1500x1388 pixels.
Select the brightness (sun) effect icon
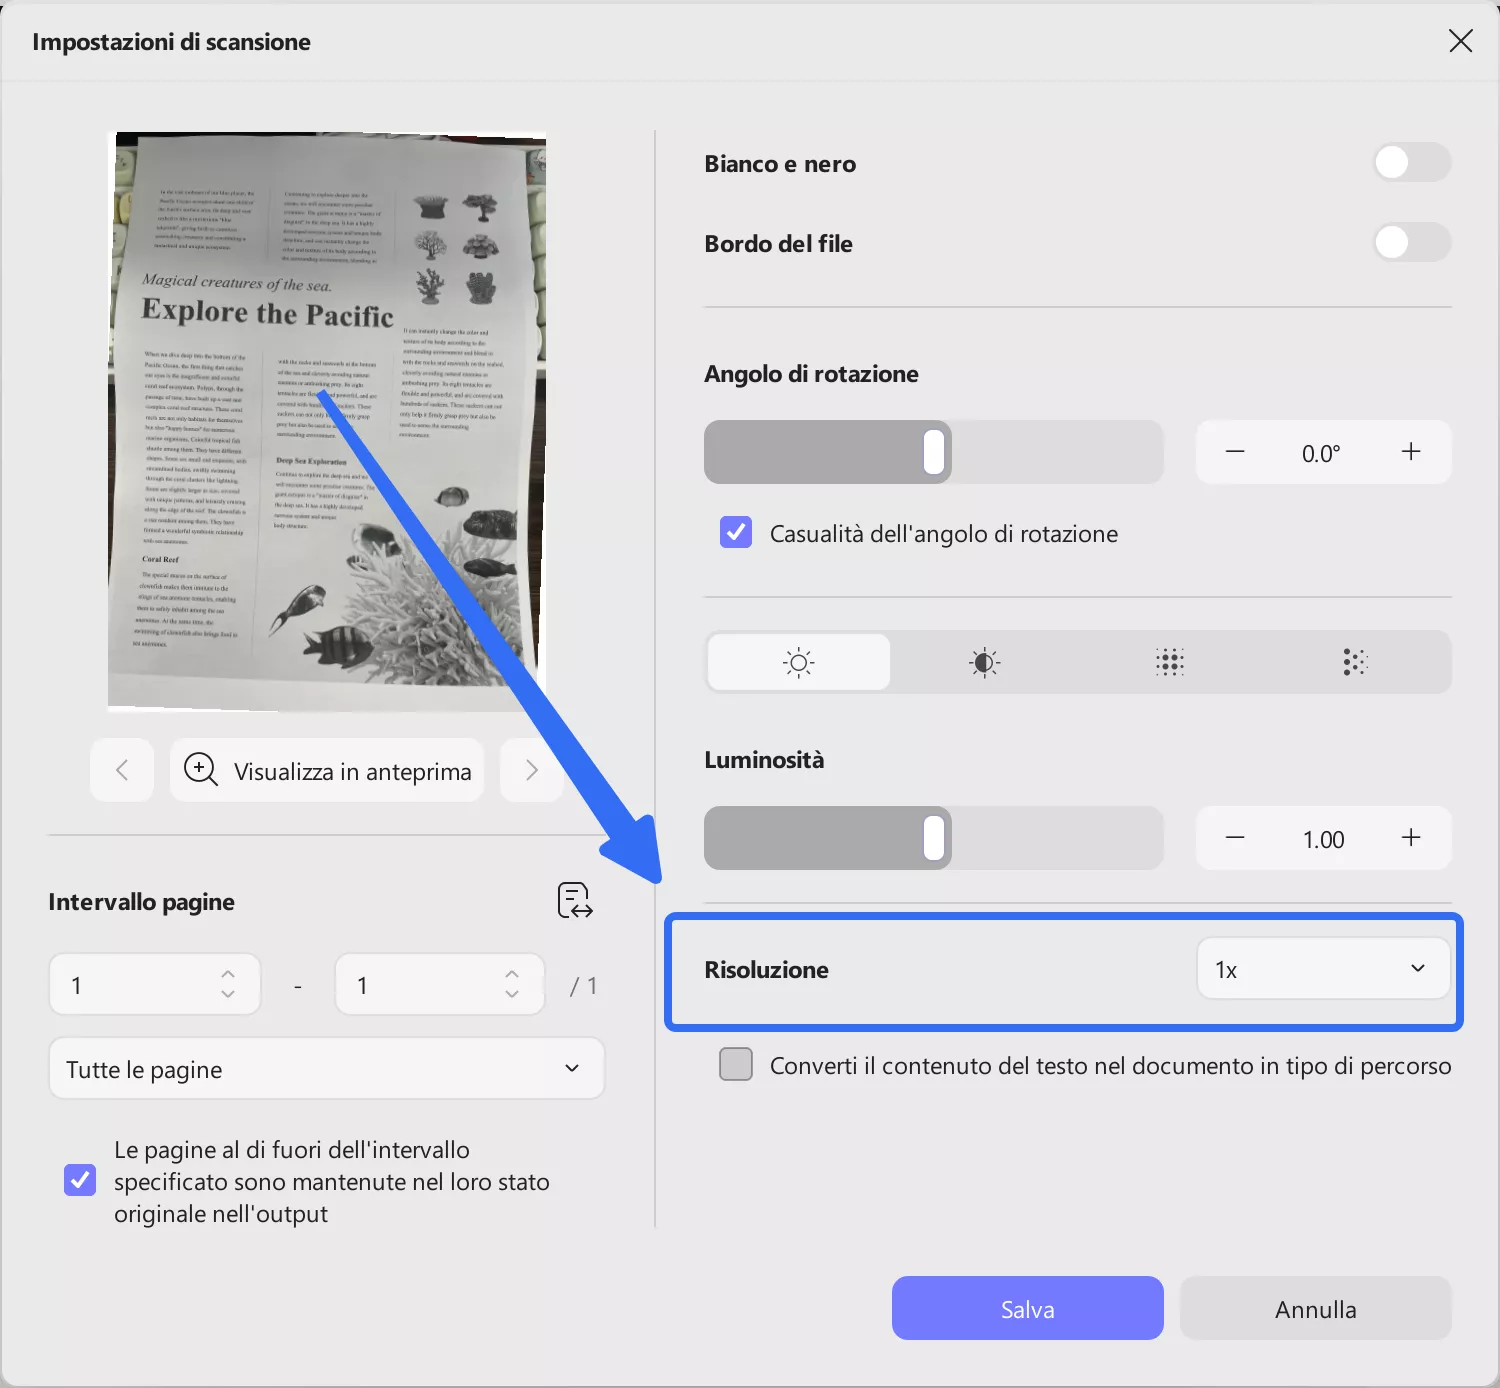pyautogui.click(x=797, y=661)
